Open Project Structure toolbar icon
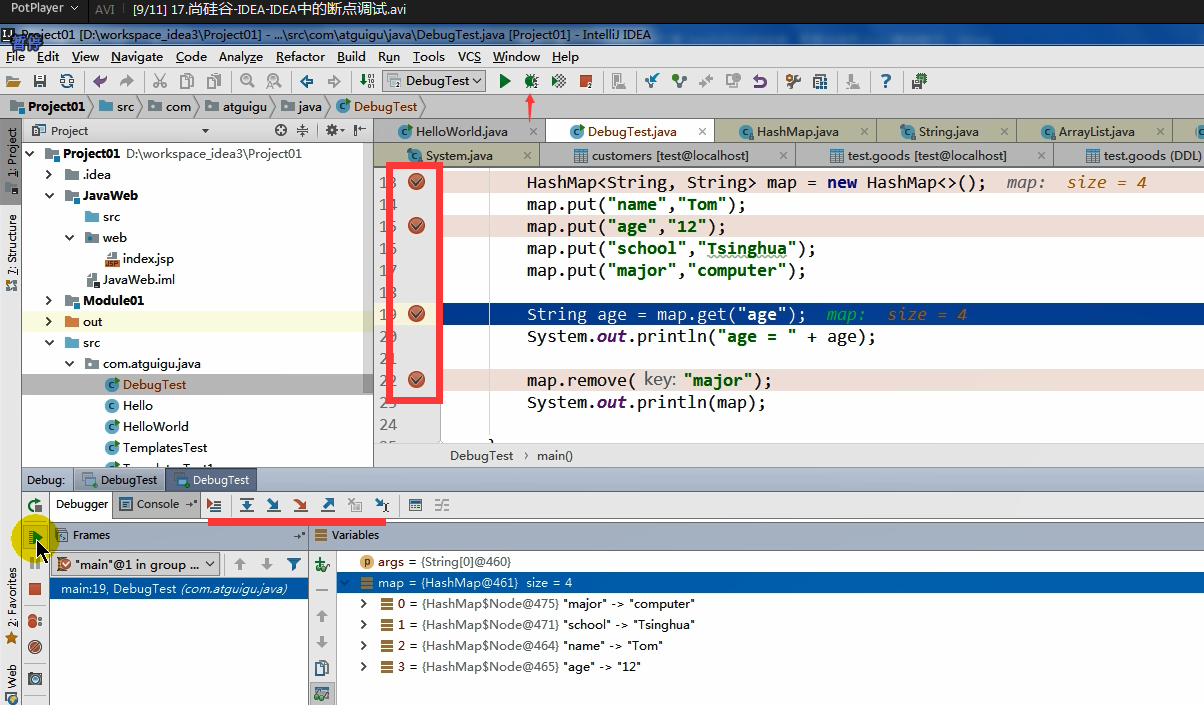Screen dimensions: 1204x705 pos(820,81)
